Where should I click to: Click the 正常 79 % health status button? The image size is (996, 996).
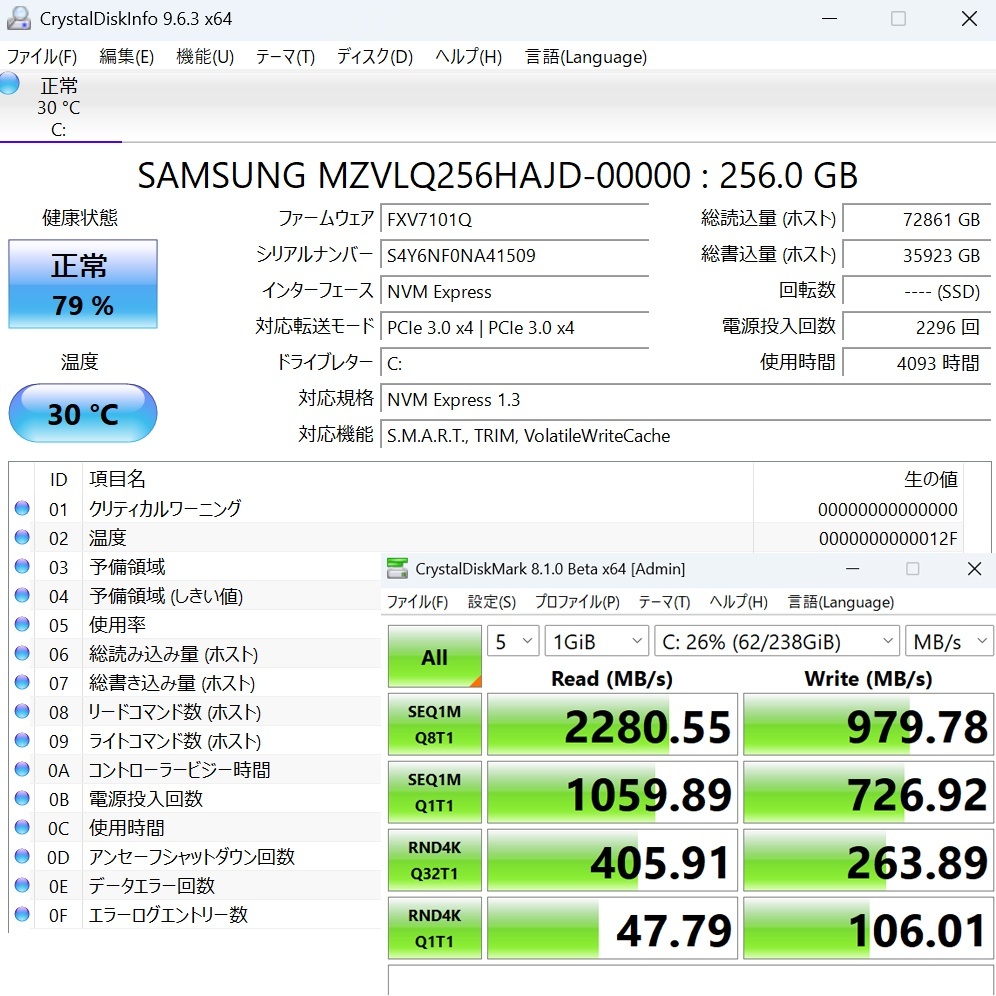click(83, 284)
